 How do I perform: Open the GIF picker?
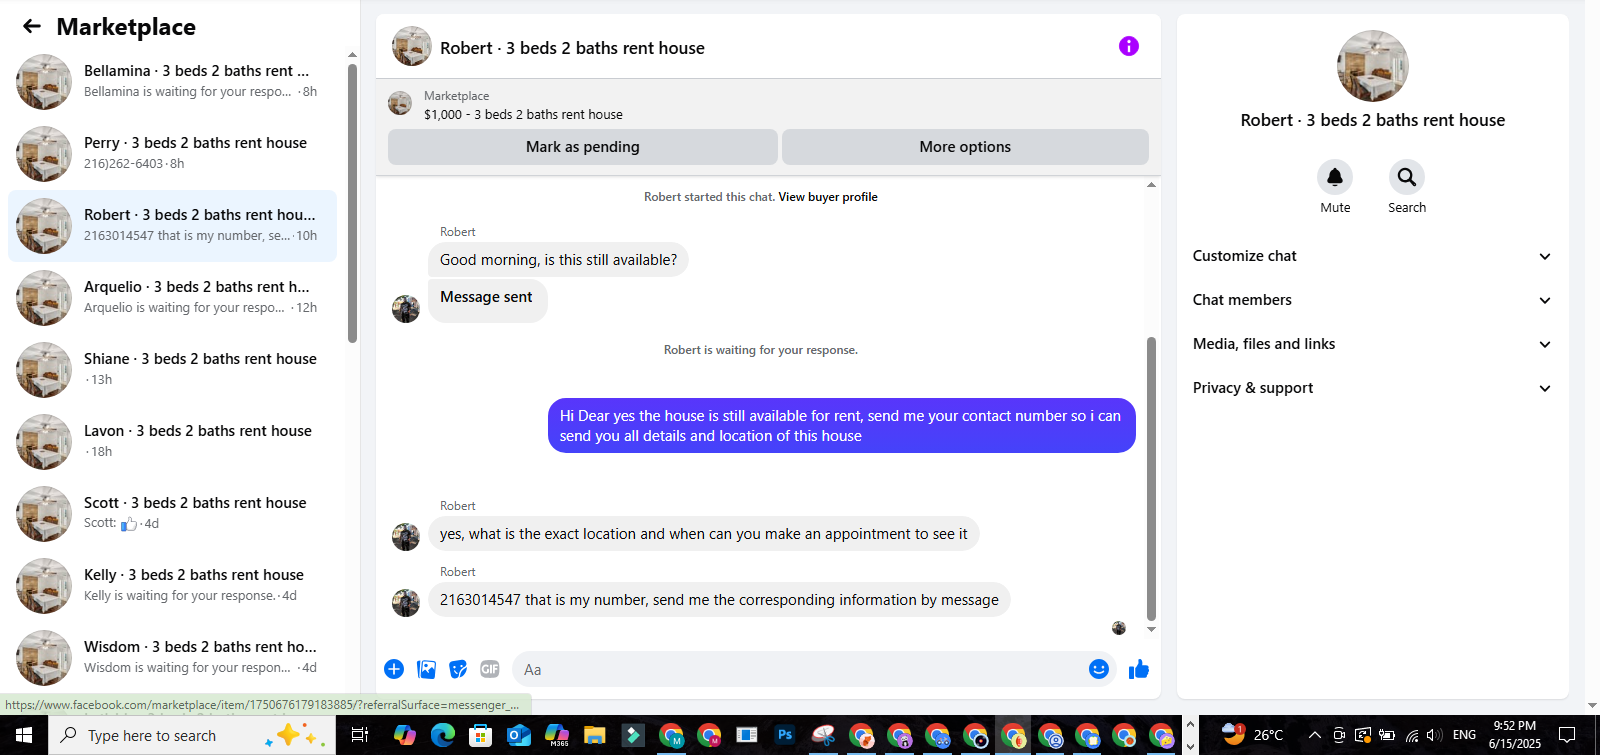[490, 669]
